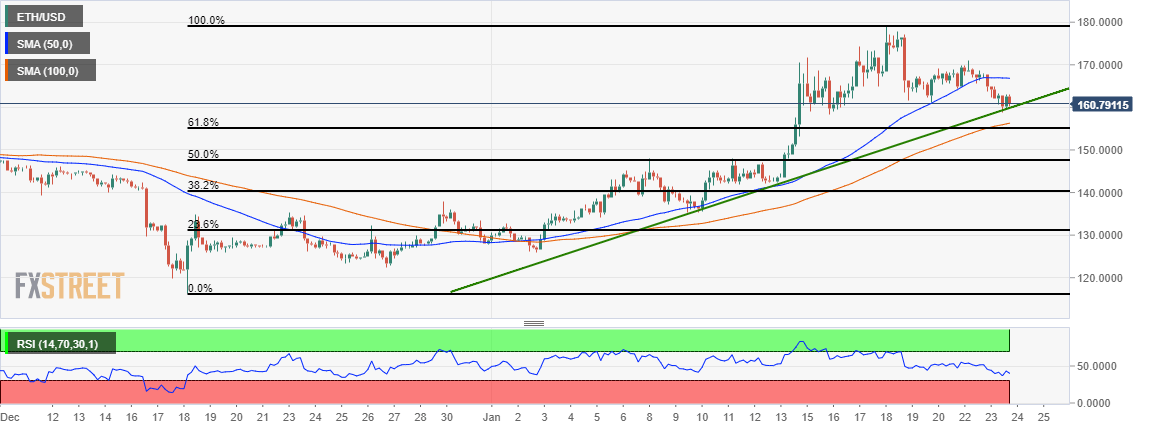Select the 0.0% Fibonacci level label
The width and height of the screenshot is (1153, 430).
tap(201, 289)
